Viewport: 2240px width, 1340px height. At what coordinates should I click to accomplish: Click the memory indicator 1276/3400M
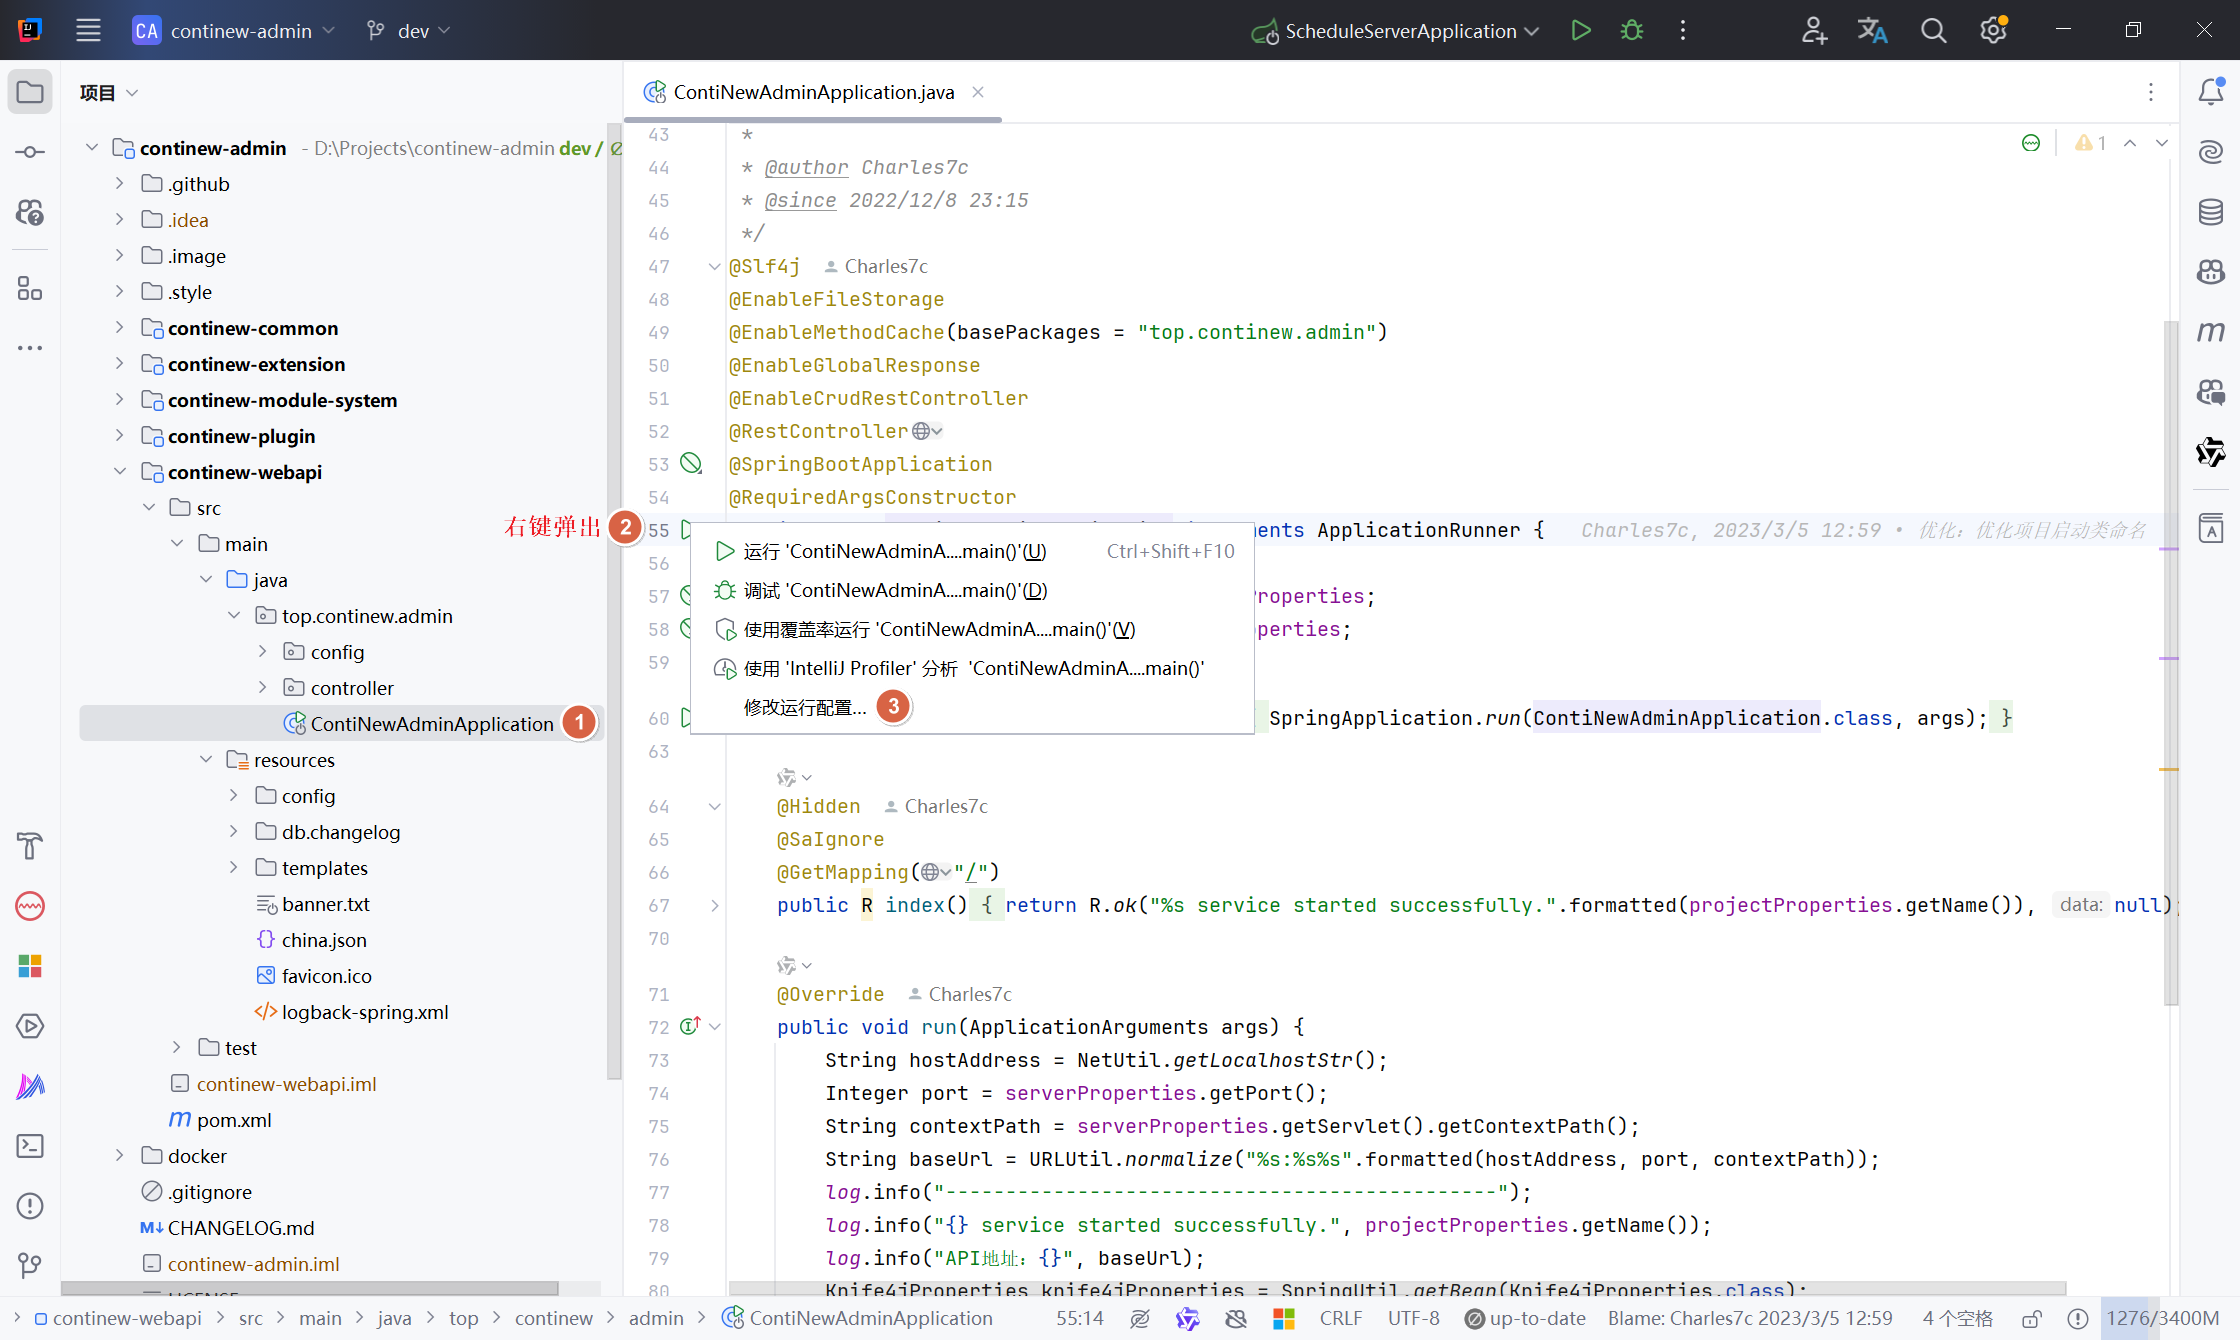coord(2162,1319)
